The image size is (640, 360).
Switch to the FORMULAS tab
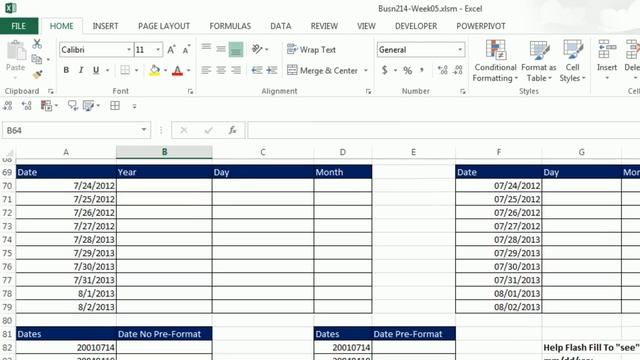click(230, 26)
